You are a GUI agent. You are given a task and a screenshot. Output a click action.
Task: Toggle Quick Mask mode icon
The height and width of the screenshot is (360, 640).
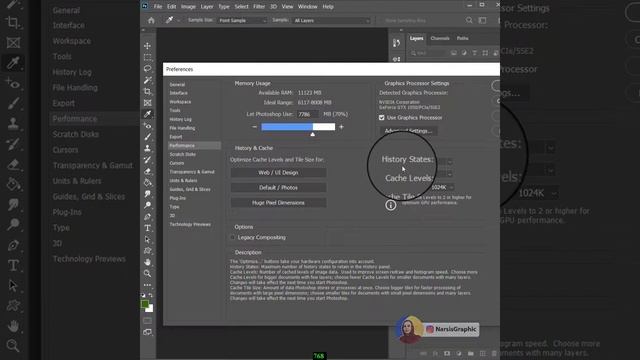[147, 321]
